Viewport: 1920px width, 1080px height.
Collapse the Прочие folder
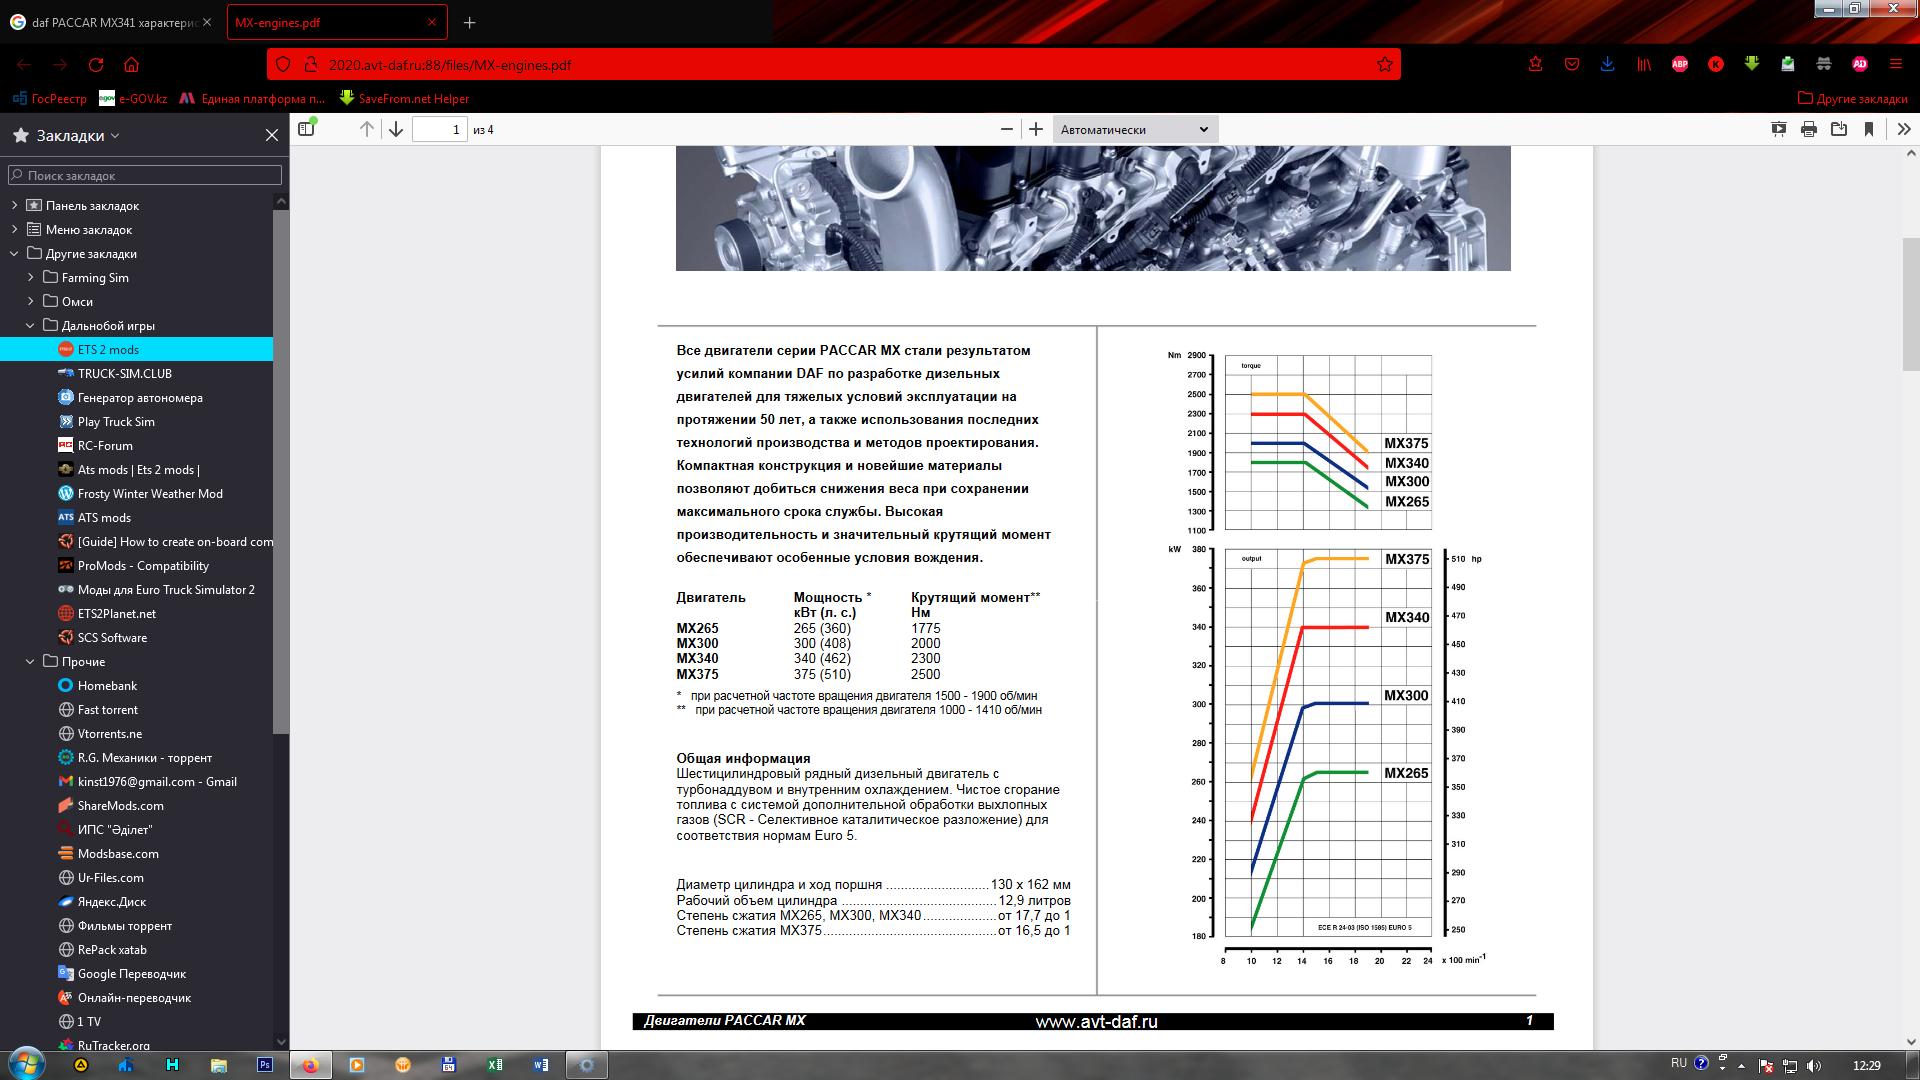coord(30,661)
